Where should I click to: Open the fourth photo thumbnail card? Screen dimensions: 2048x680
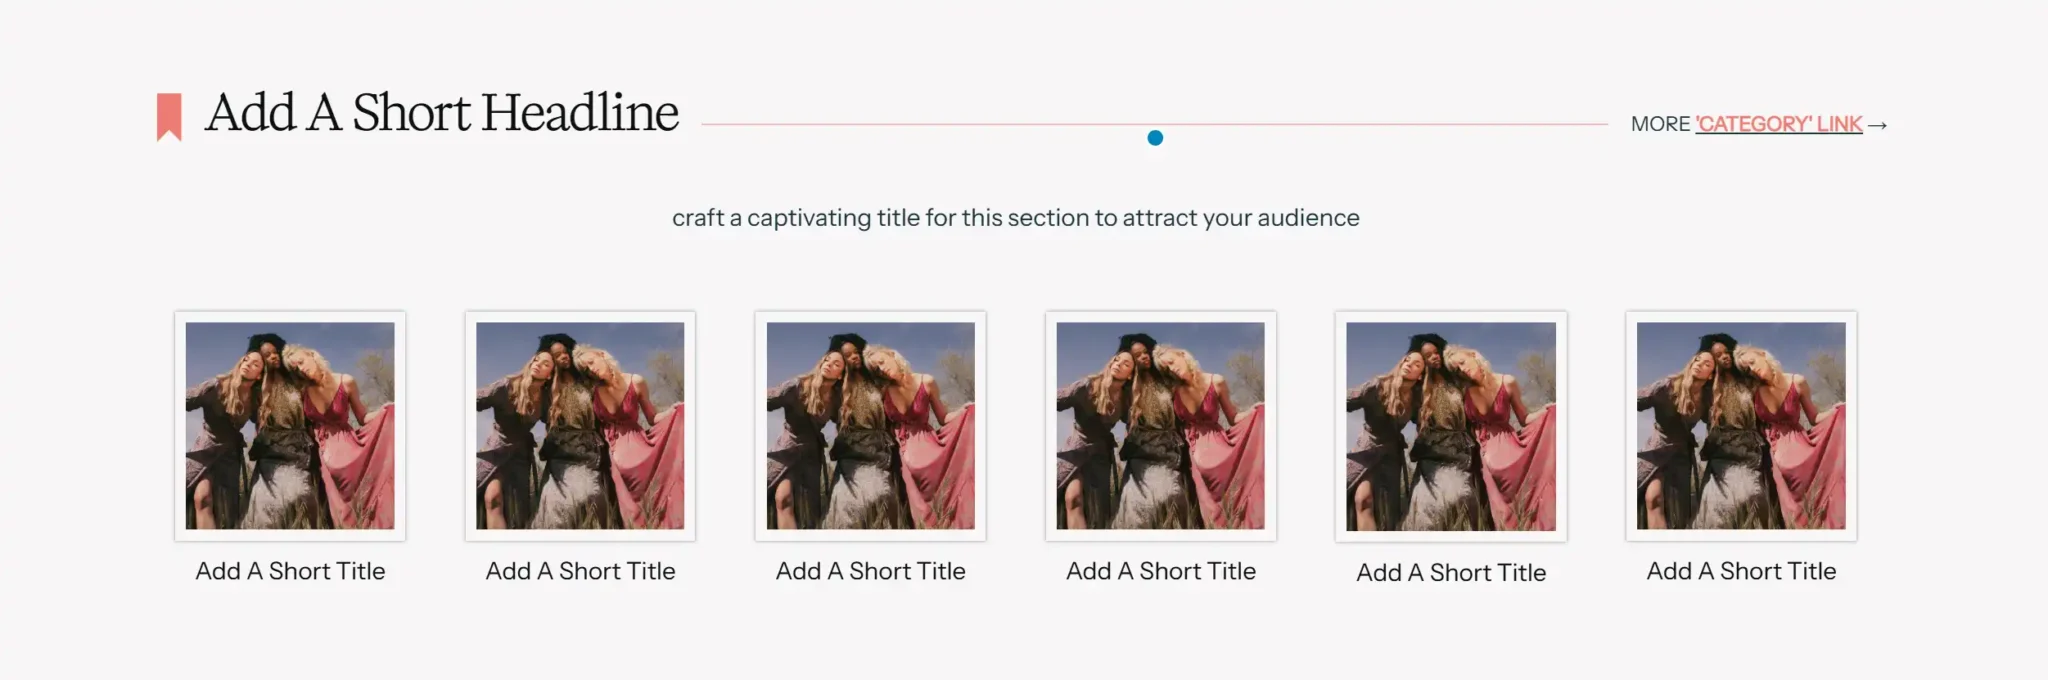point(1161,426)
